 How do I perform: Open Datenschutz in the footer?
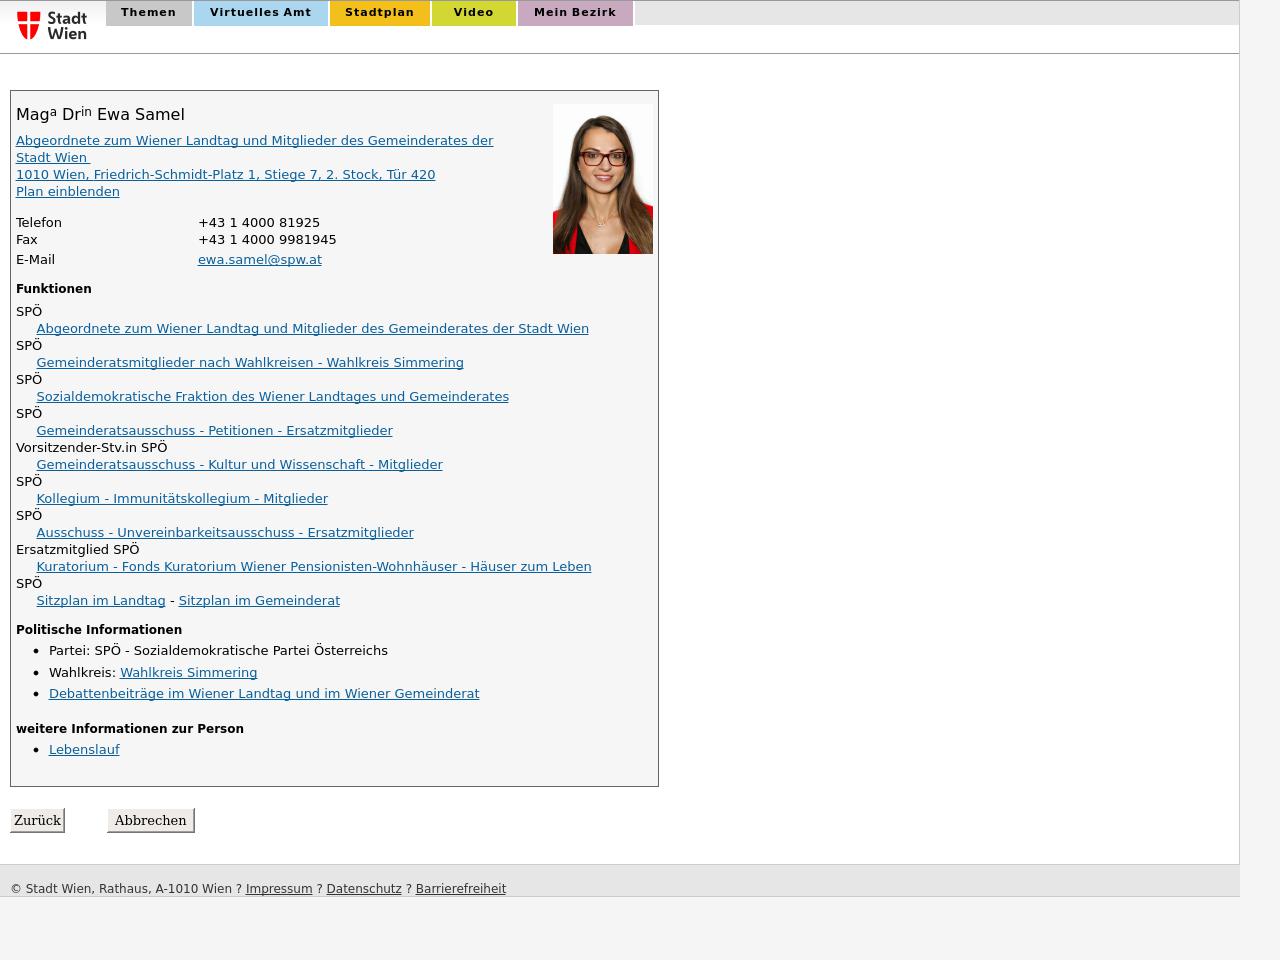(364, 888)
